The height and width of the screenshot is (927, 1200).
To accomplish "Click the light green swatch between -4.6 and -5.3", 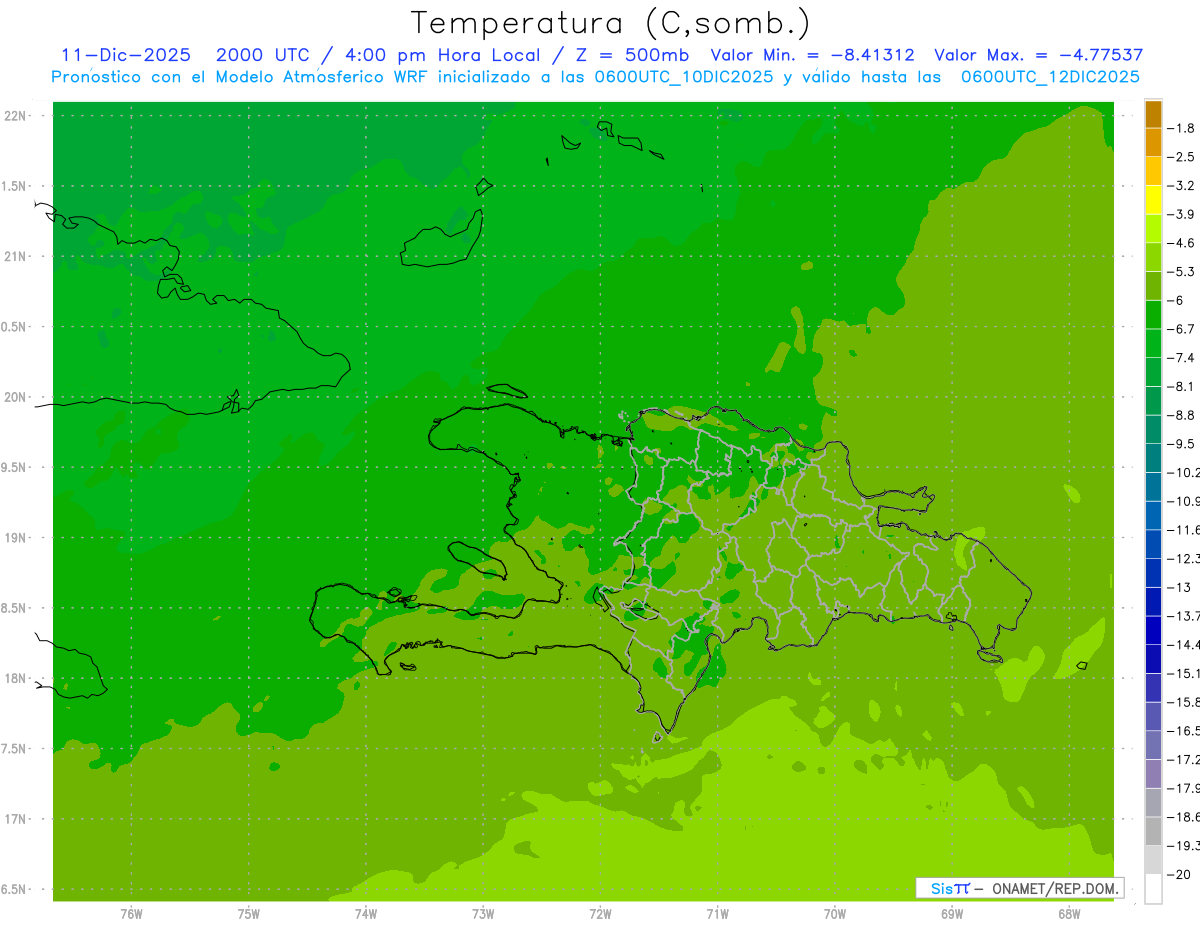I will pos(1153,257).
